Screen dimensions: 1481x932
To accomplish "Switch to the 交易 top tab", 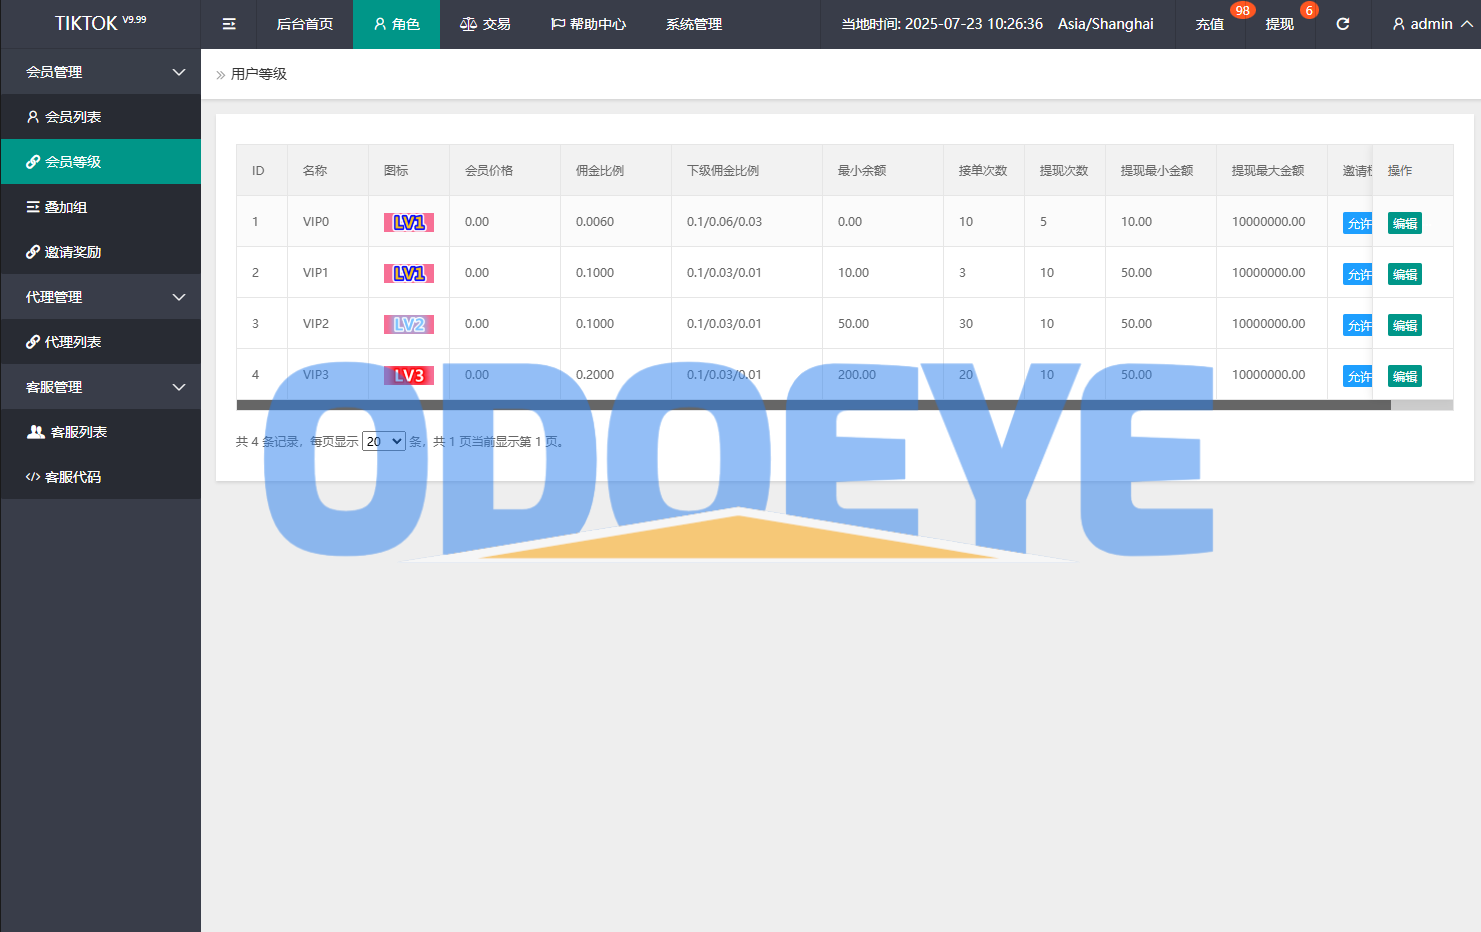I will [x=485, y=24].
